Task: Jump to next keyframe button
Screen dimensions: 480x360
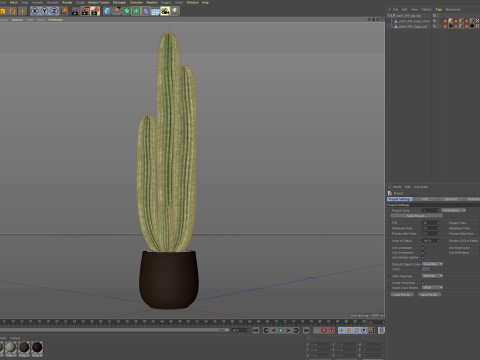Action: coord(296,330)
